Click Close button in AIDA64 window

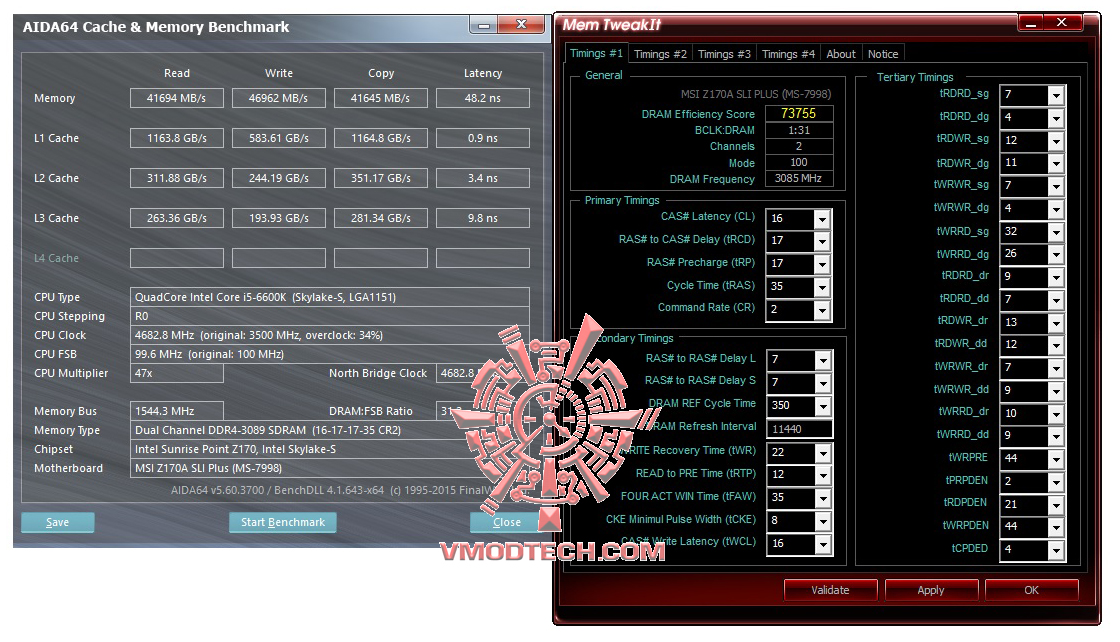click(507, 522)
